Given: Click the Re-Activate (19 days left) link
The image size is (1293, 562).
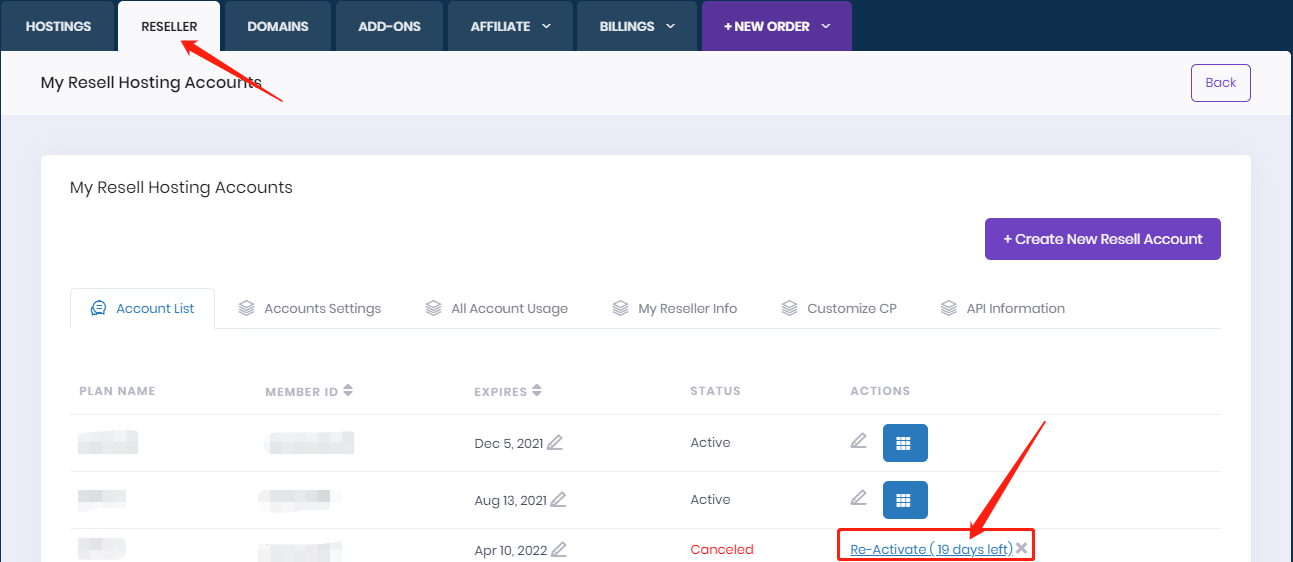Looking at the screenshot, I should pos(931,549).
